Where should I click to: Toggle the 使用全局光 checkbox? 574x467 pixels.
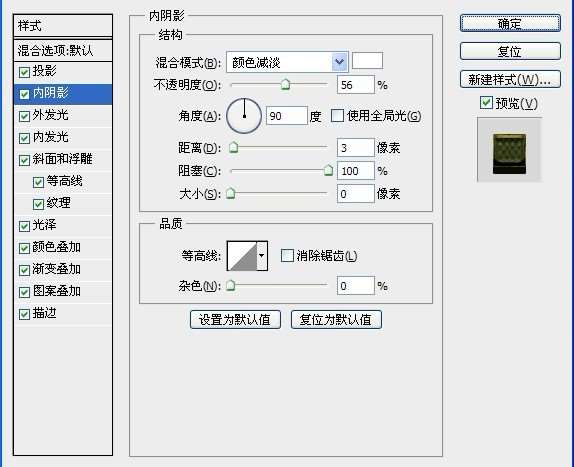click(x=337, y=116)
